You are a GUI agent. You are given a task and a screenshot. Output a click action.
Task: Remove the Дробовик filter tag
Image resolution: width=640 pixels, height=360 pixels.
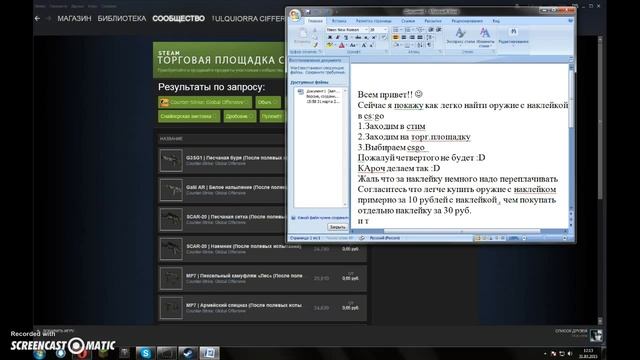[x=251, y=116]
